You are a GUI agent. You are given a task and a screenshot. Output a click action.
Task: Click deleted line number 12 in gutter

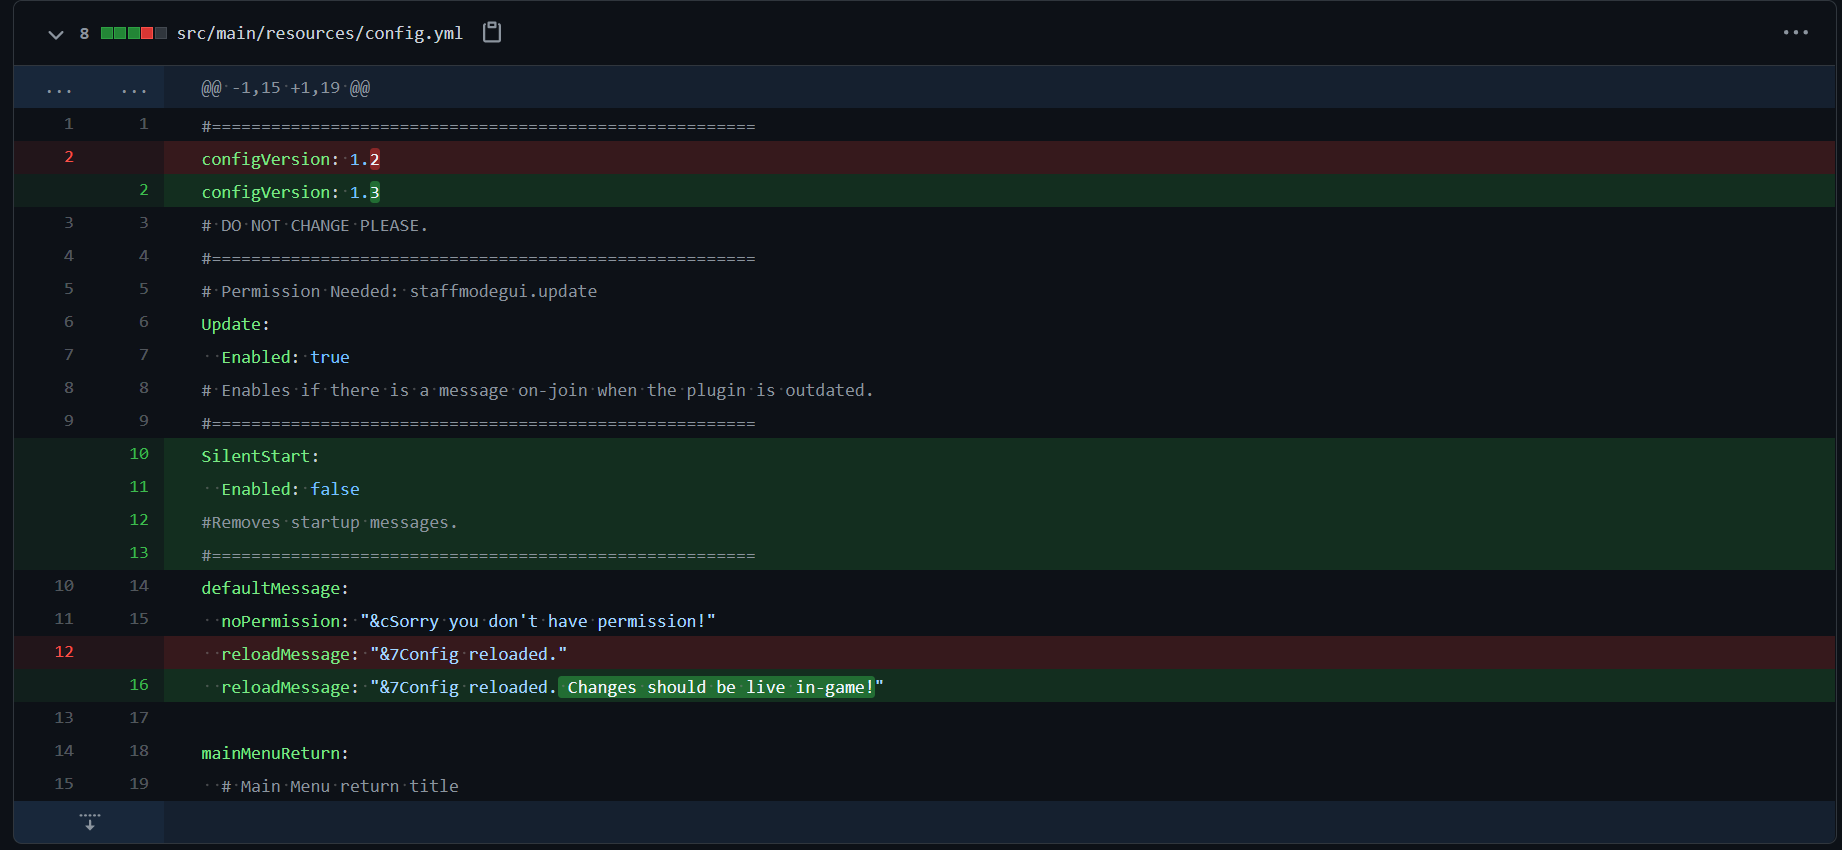click(64, 652)
